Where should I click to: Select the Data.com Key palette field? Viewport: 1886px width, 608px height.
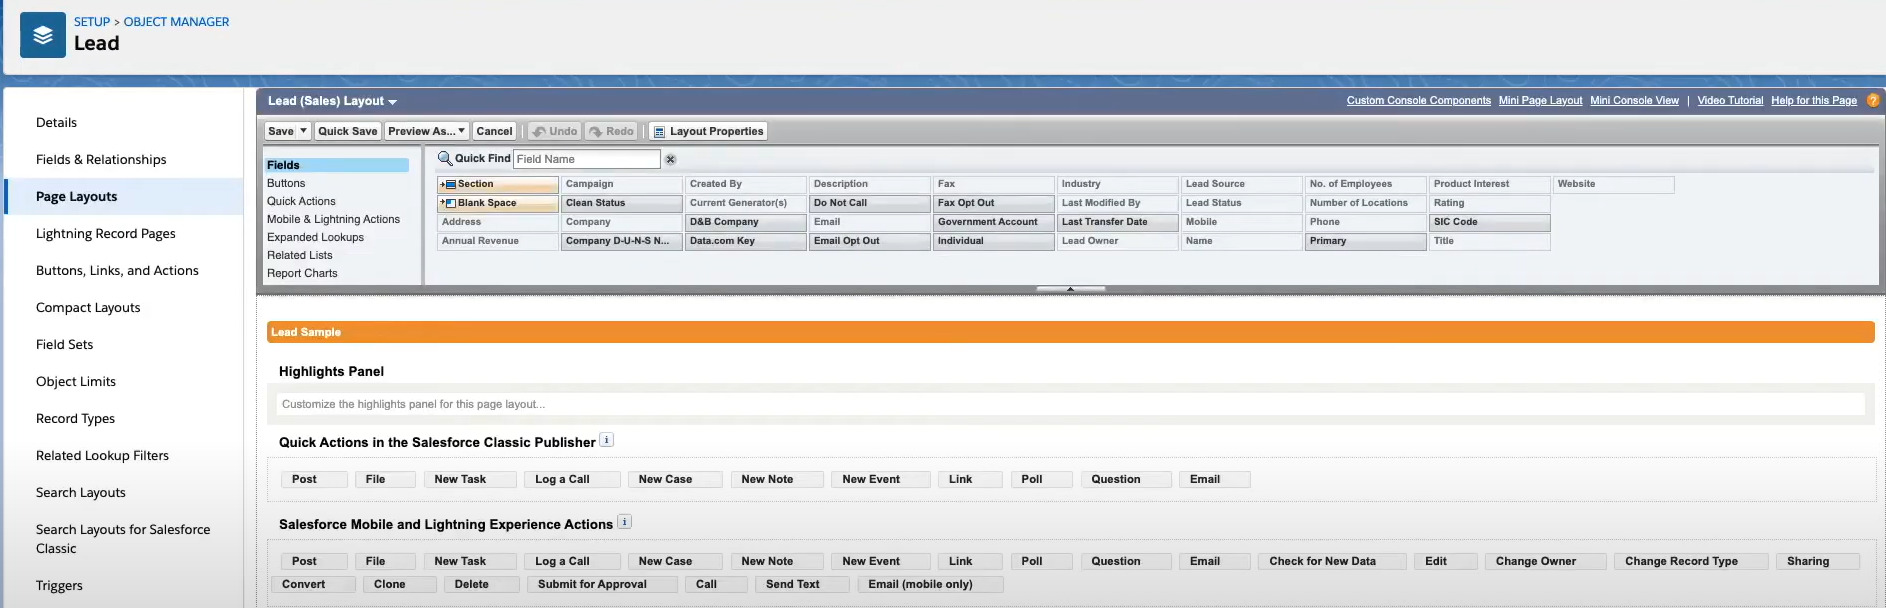746,241
